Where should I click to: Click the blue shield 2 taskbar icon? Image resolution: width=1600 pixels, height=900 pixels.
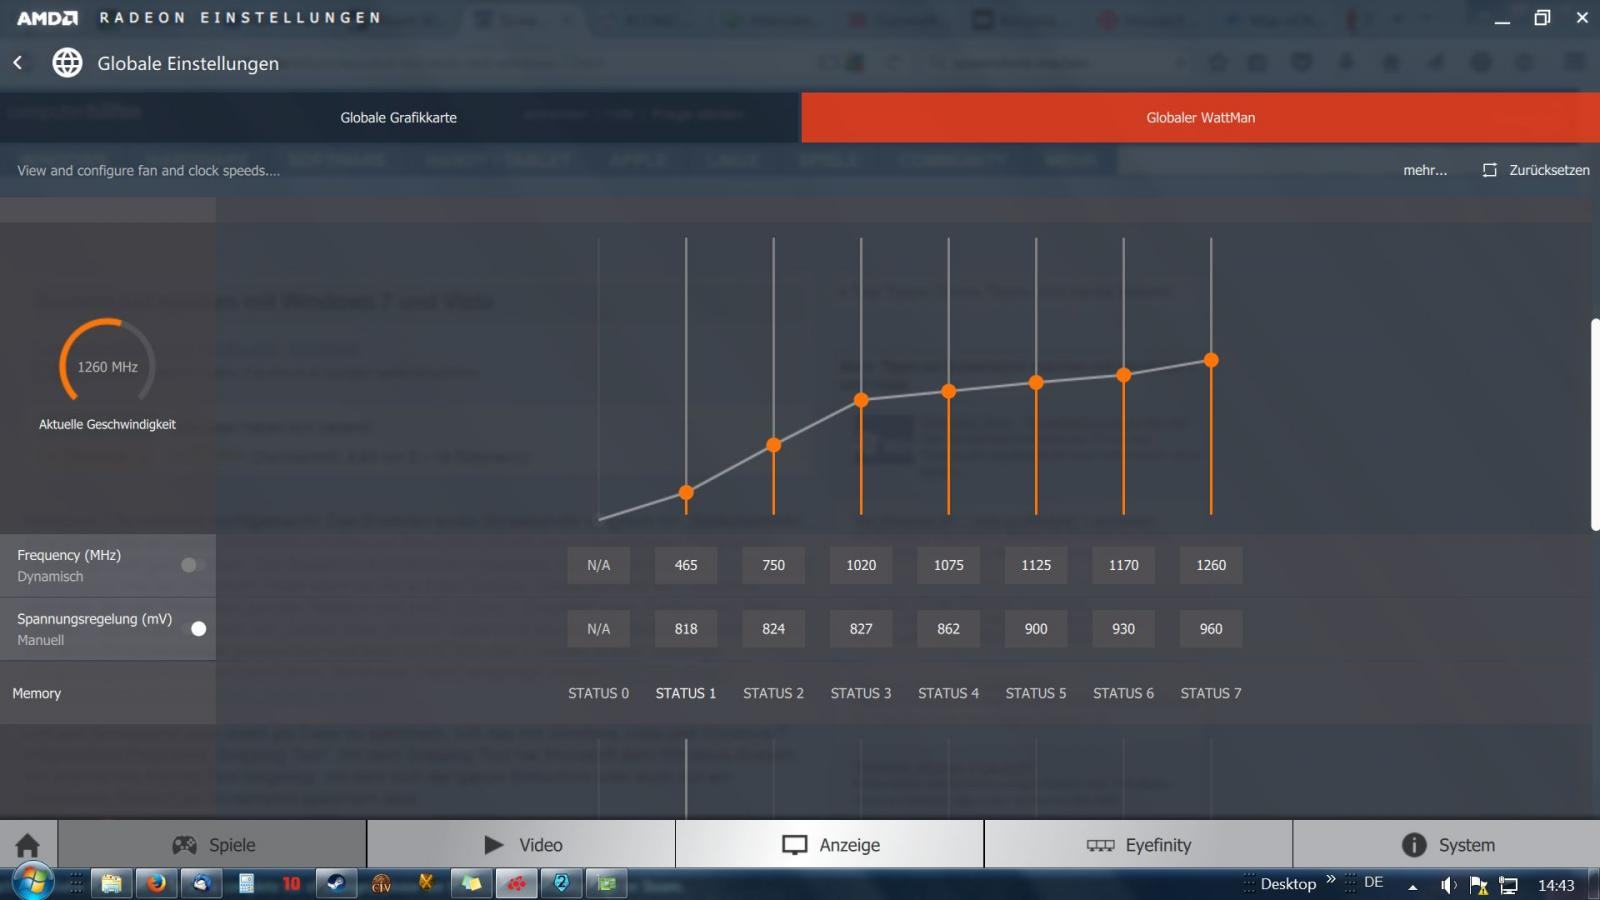click(x=561, y=883)
